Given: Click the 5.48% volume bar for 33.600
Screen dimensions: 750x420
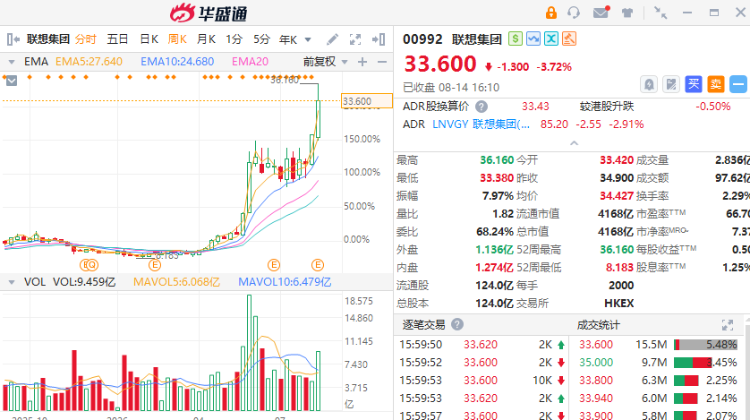Looking at the screenshot, I should pyautogui.click(x=706, y=344).
